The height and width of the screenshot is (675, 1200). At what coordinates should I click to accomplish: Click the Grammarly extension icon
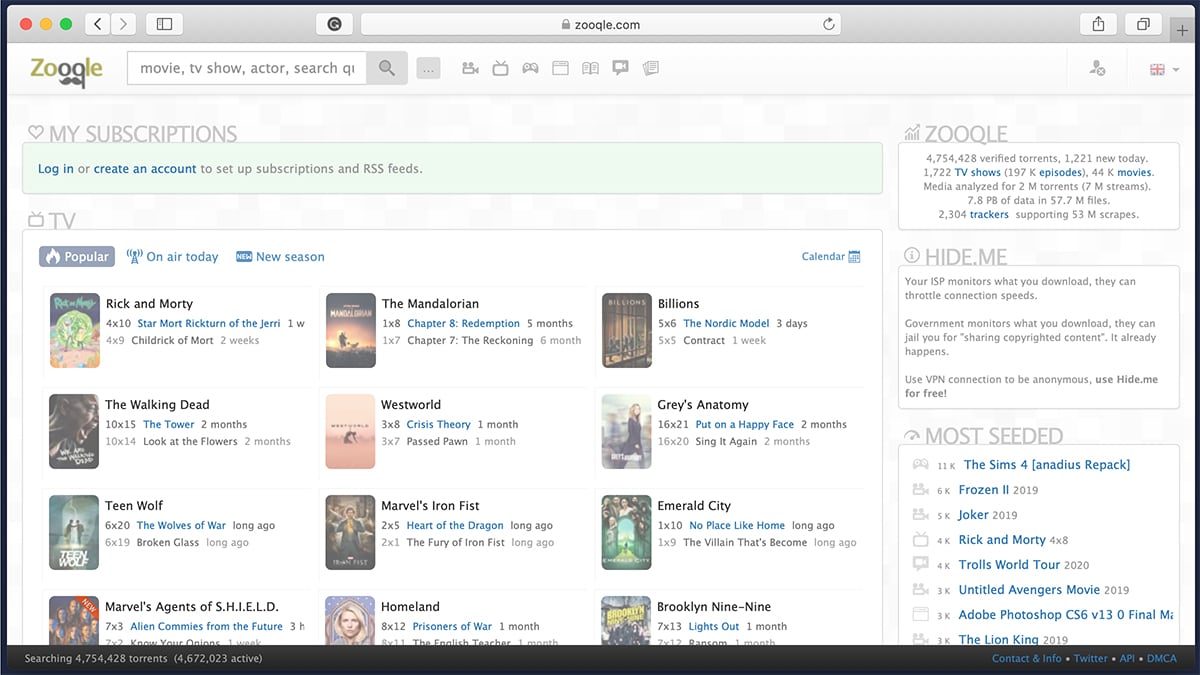click(334, 24)
